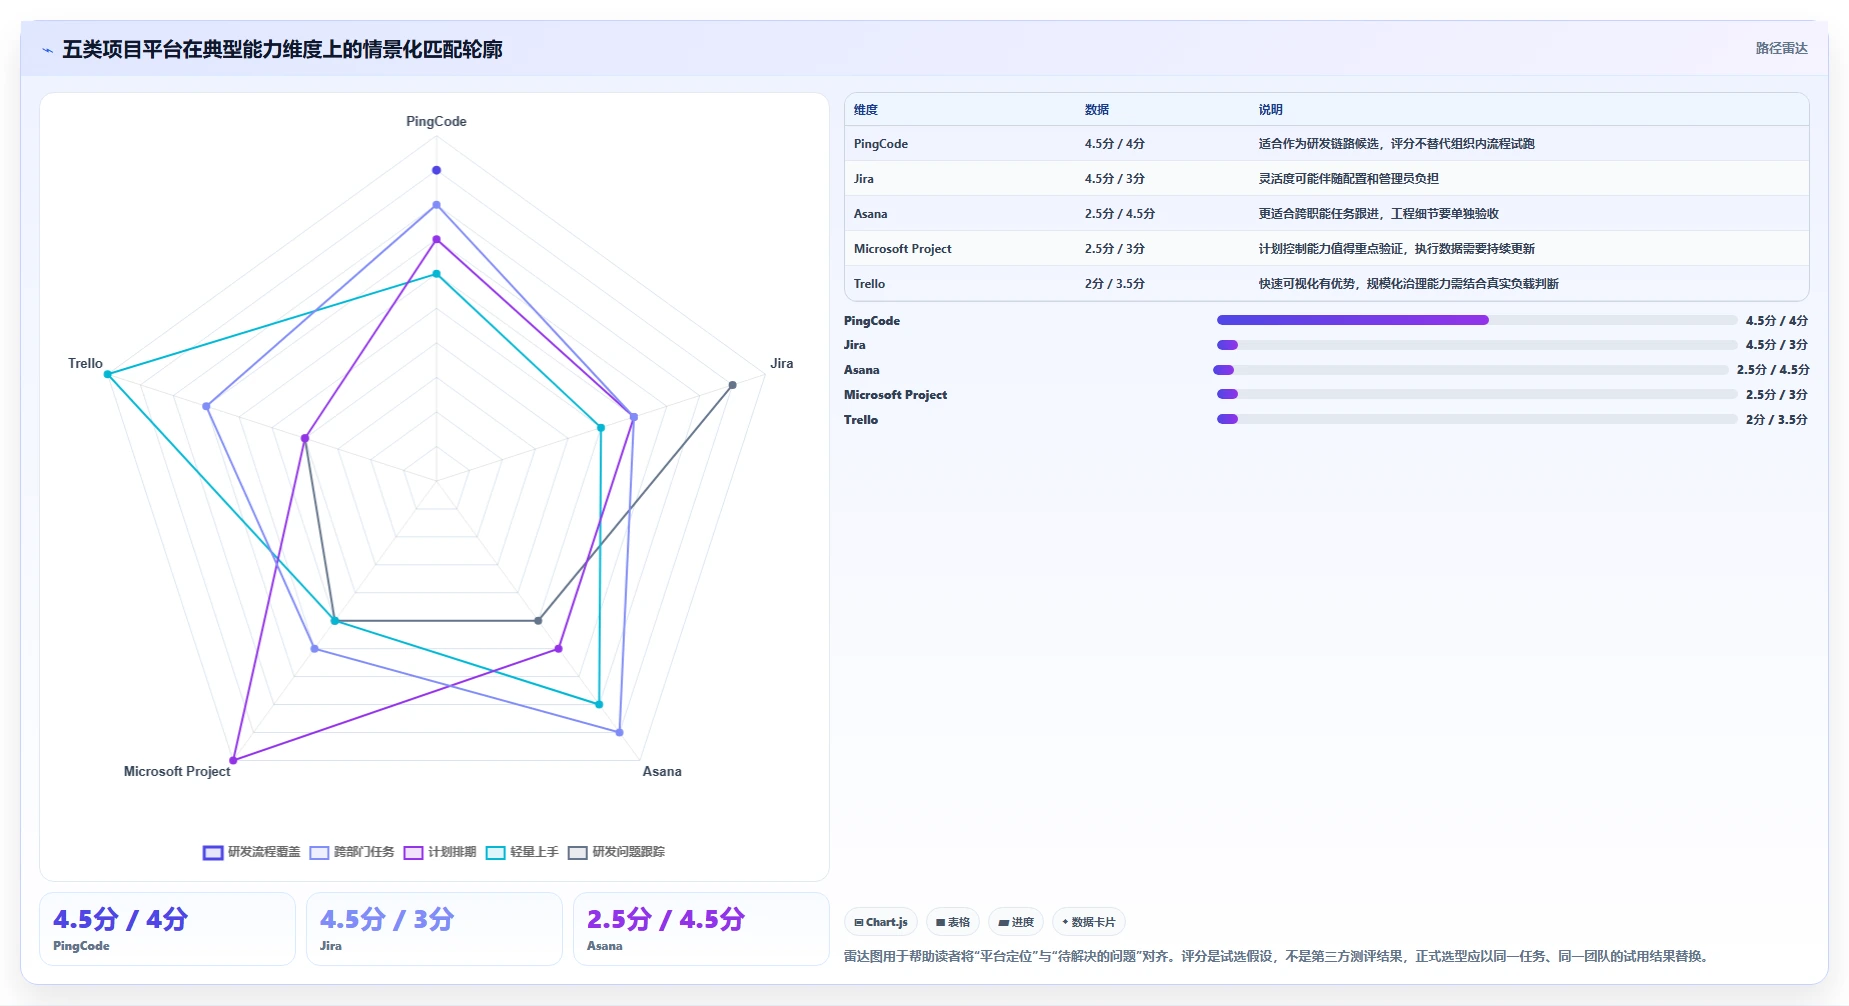Screen dimensions: 1849x1006
Task: Click the description starting 更适合跨职能任务跟进
Action: pos(1378,214)
